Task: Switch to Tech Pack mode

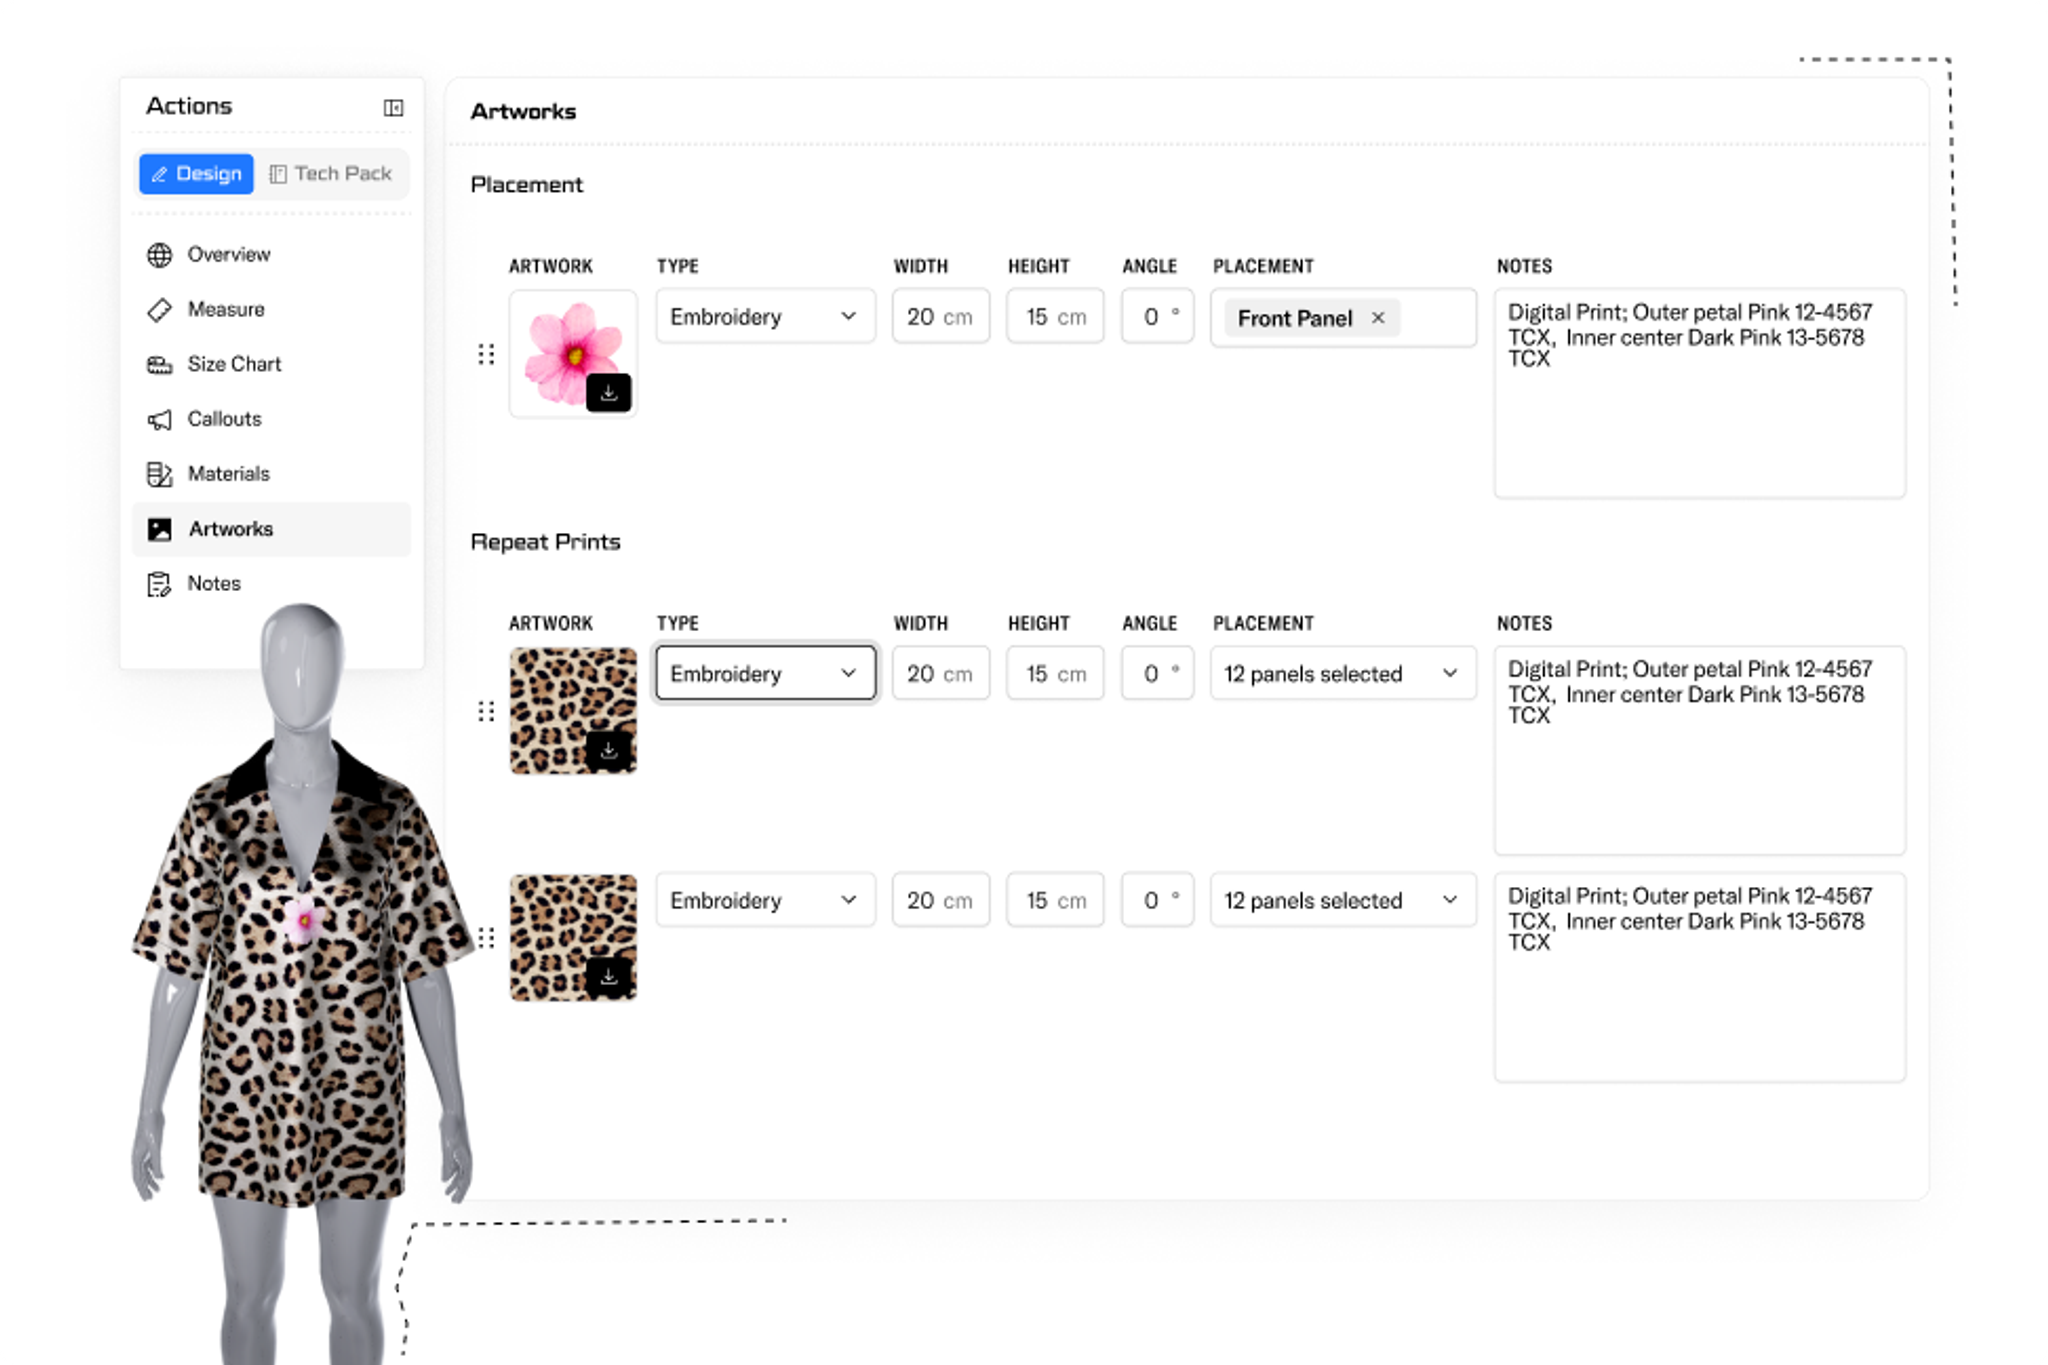Action: coord(331,173)
